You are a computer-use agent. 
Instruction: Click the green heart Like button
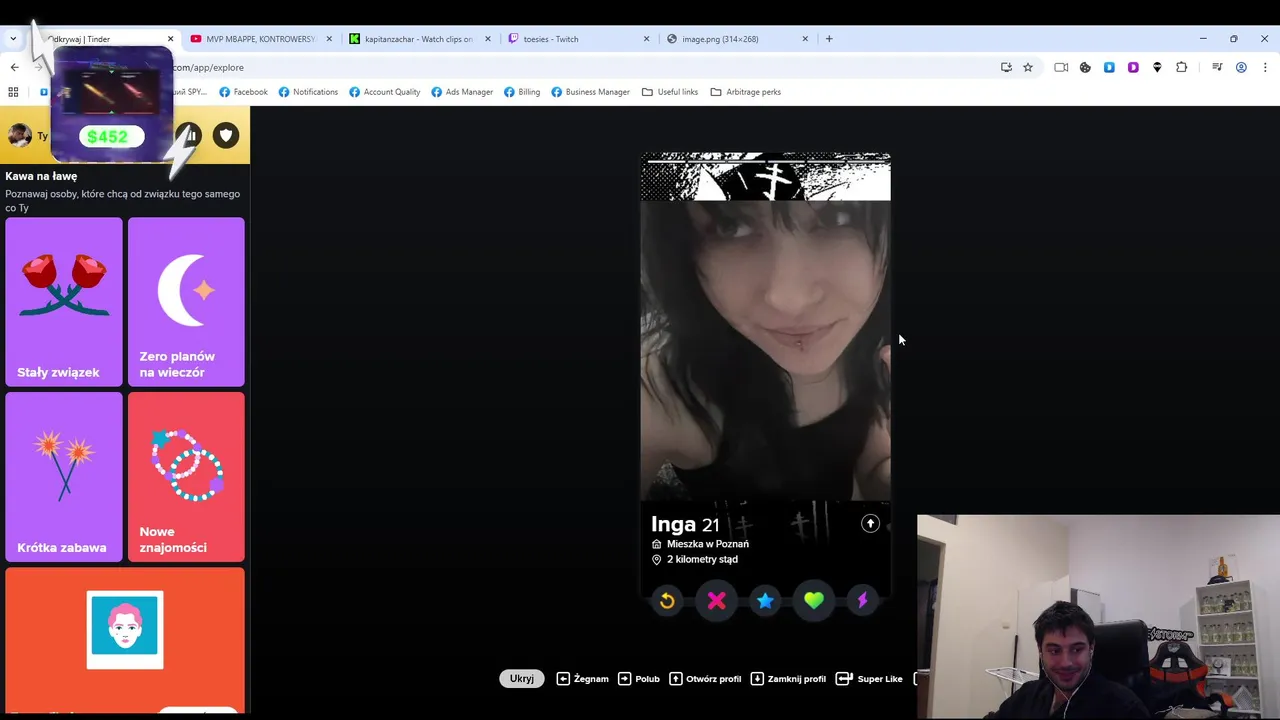point(814,600)
